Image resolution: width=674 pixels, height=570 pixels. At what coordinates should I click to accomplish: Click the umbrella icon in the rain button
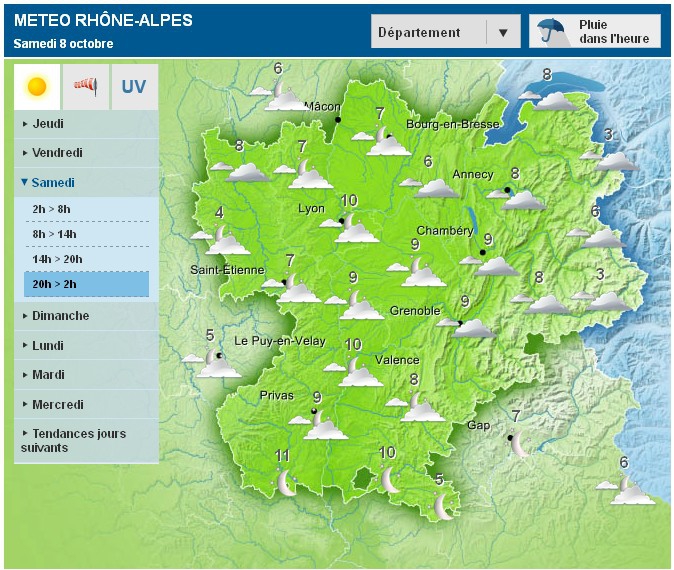pos(551,30)
